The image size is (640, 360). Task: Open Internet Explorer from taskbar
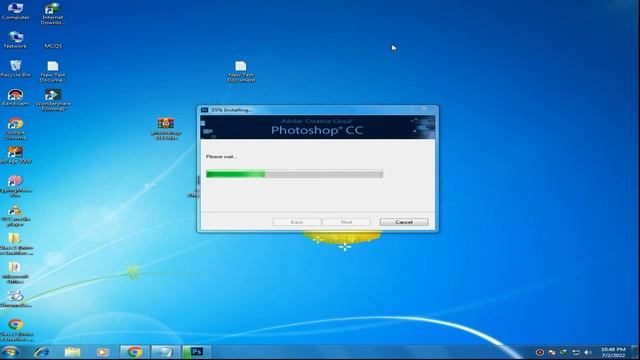pos(41,352)
